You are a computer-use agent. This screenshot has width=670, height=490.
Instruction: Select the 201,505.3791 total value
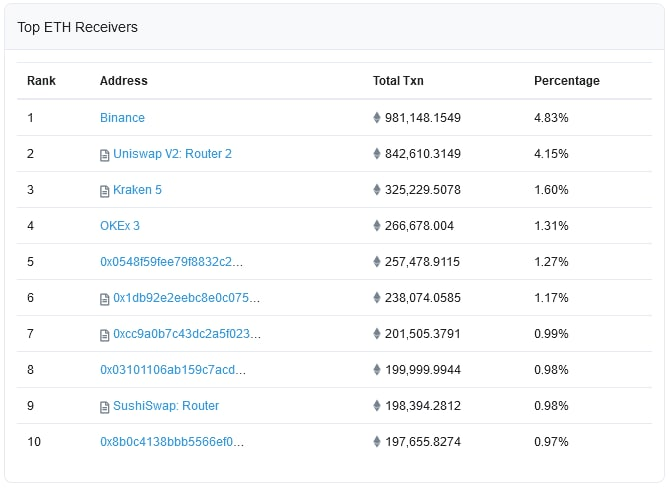coord(423,334)
